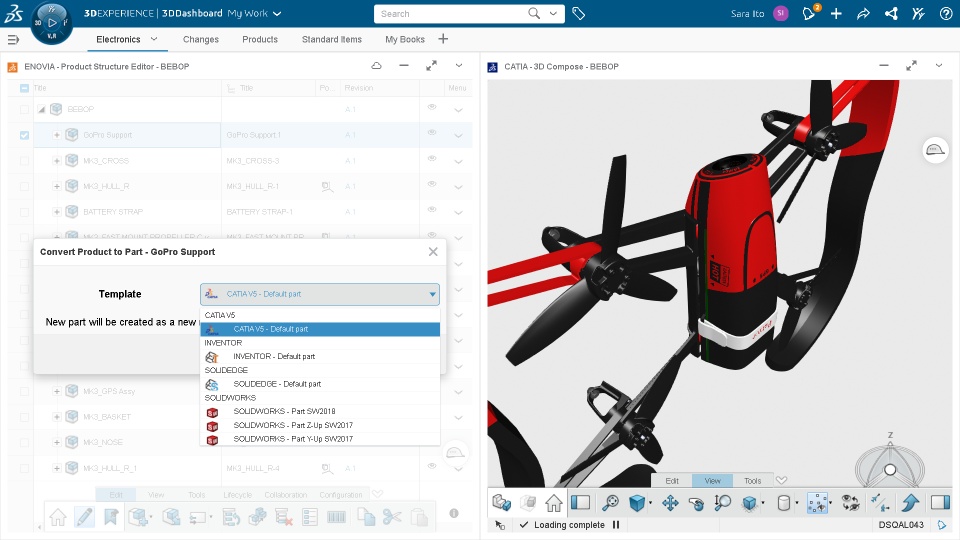Select SOLIDWORKS - Part SW2018 option
This screenshot has height=540, width=960.
[320, 411]
